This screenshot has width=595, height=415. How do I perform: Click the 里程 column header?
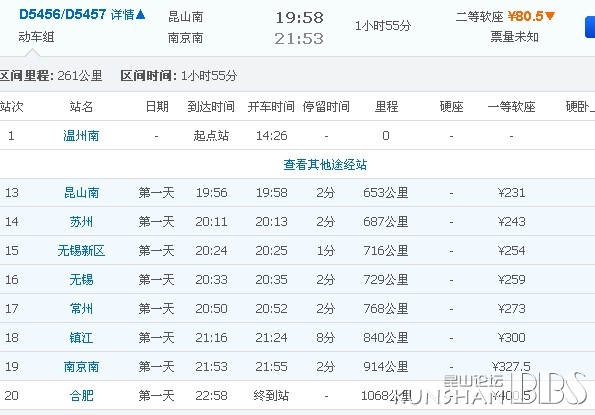(386, 107)
